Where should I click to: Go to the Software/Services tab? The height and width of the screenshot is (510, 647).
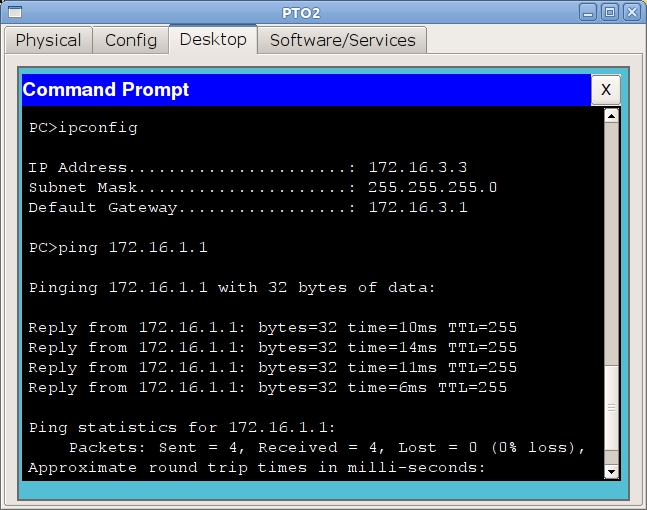point(342,40)
